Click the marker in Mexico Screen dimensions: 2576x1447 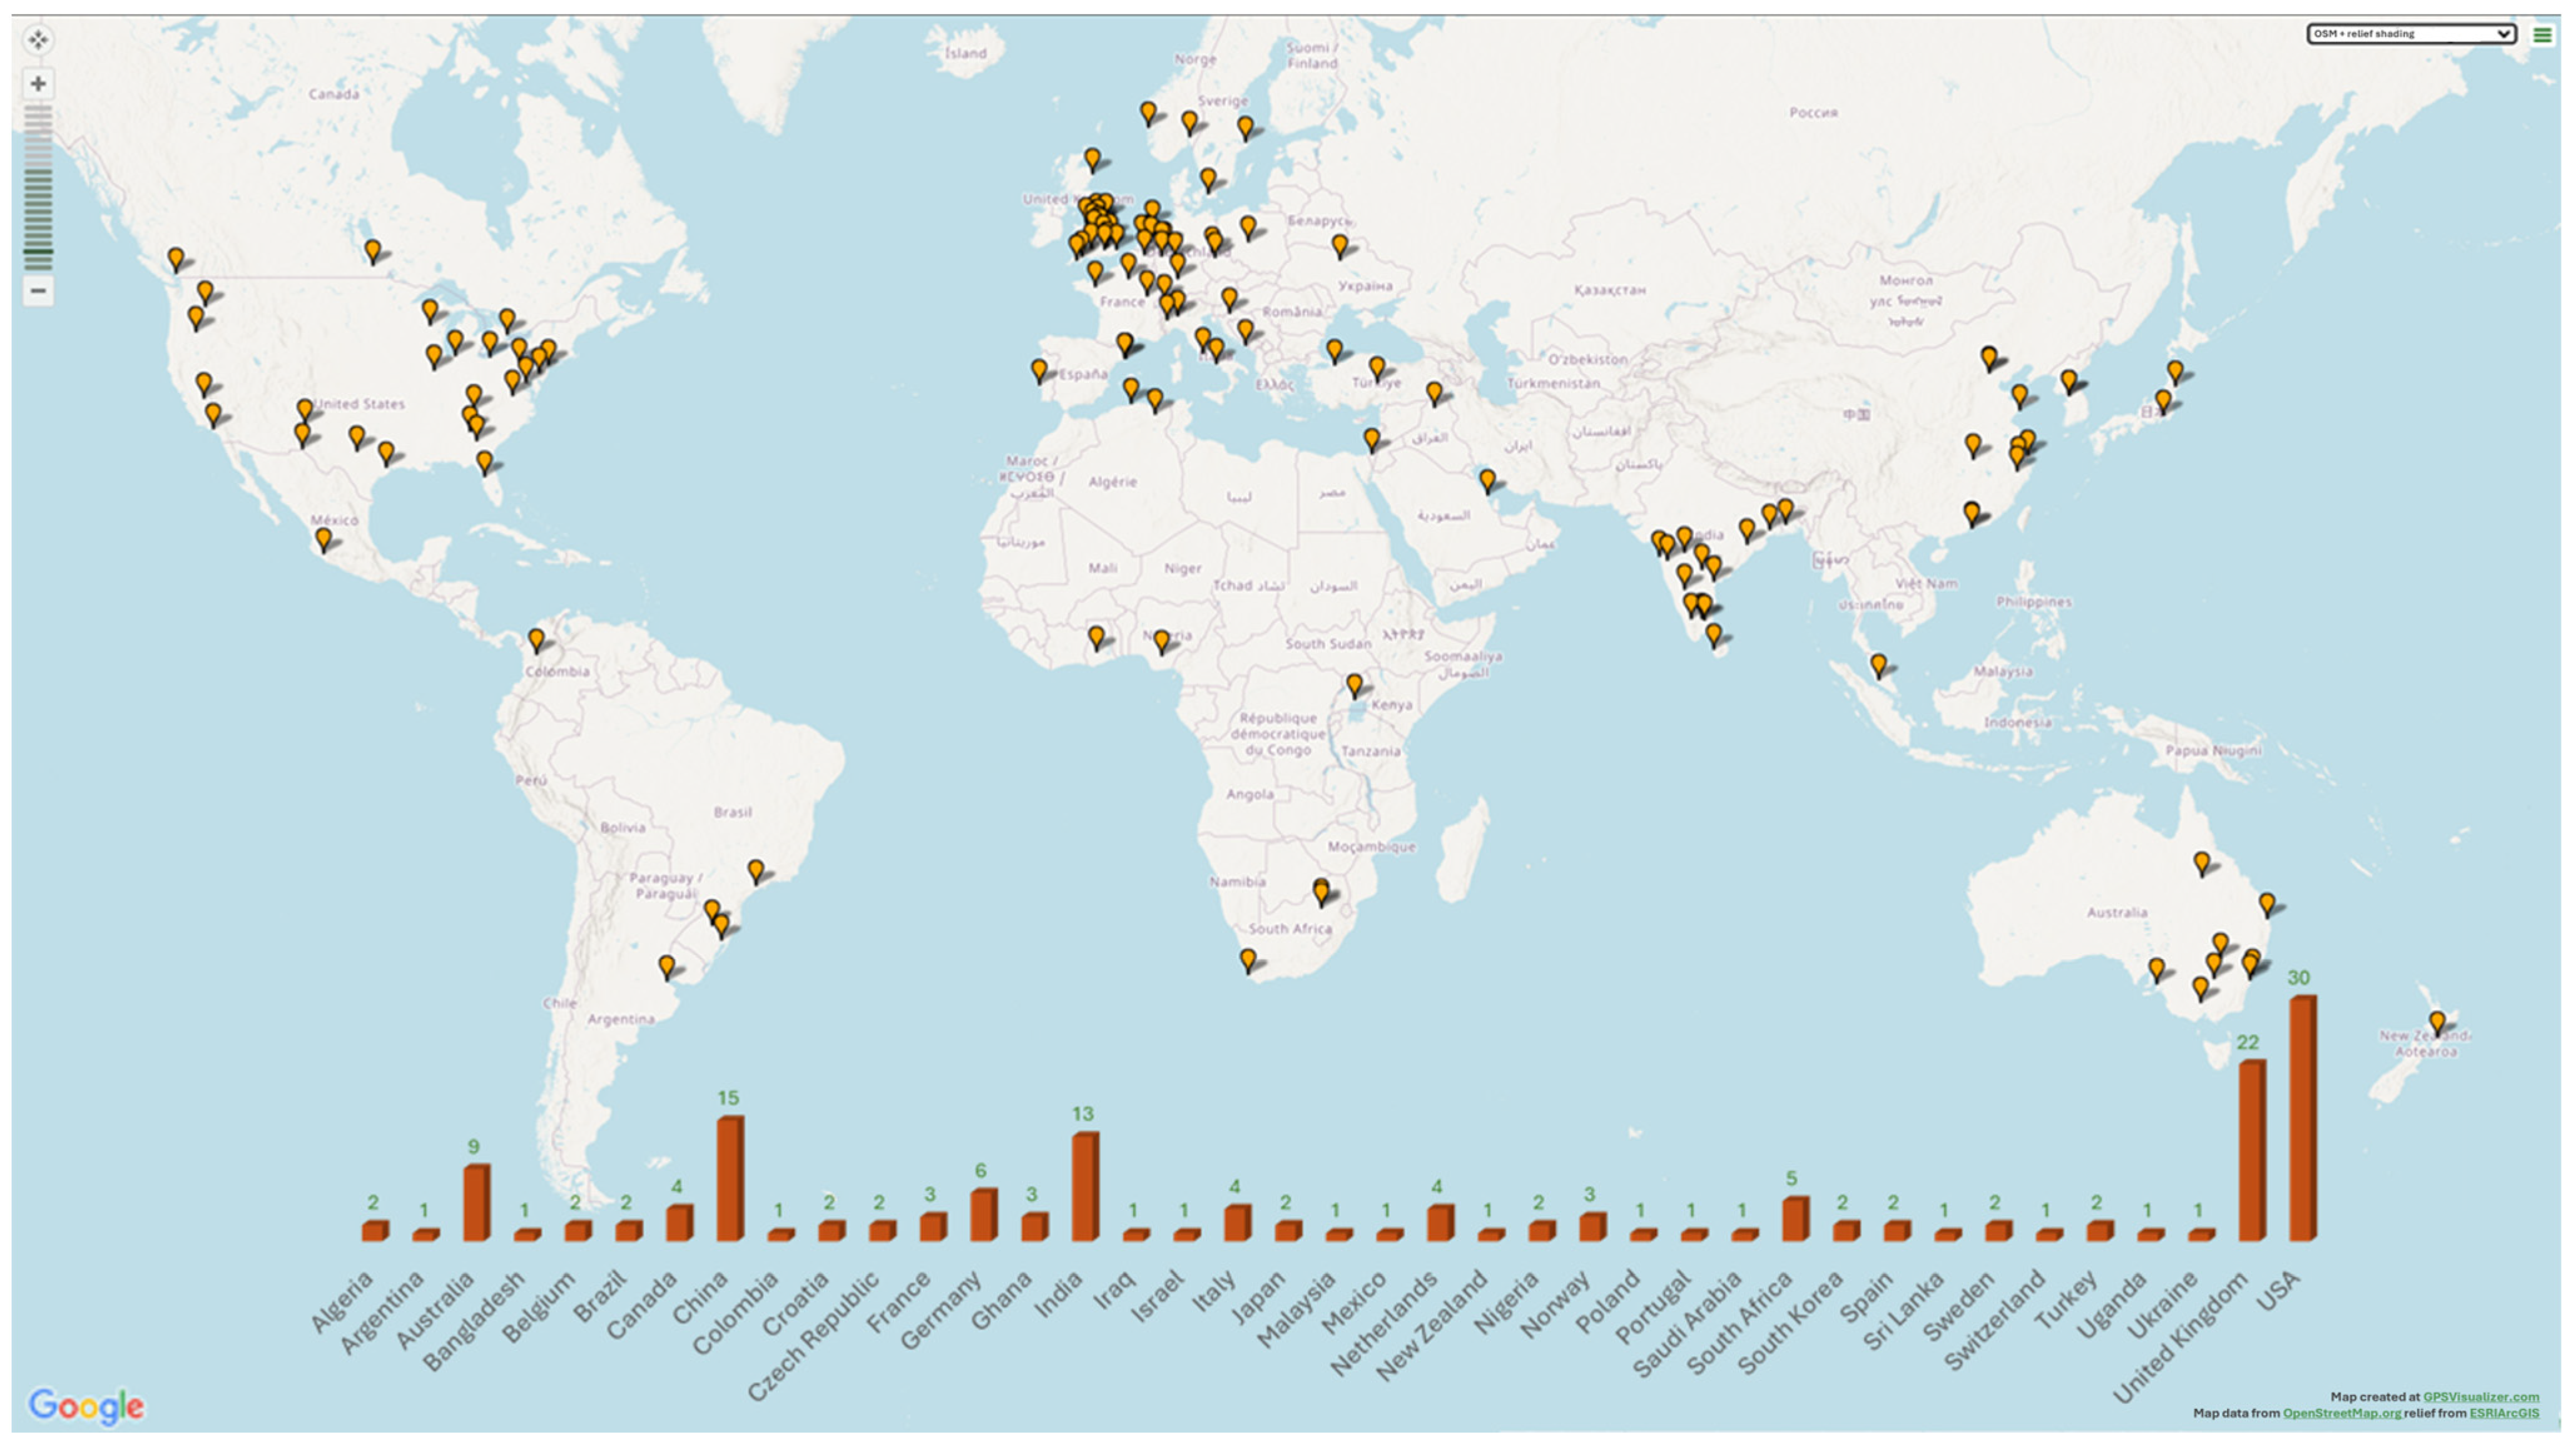[323, 538]
